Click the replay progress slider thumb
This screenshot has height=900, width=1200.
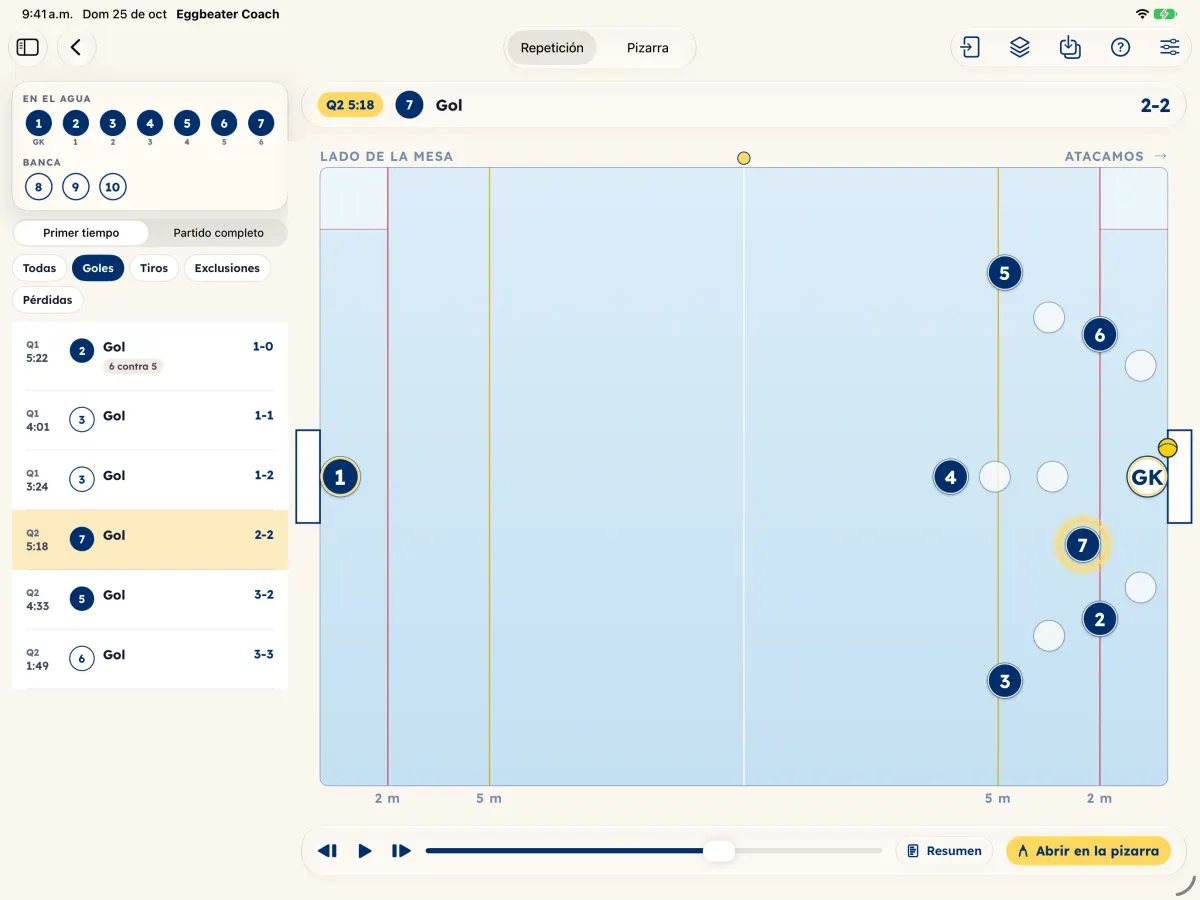click(719, 851)
